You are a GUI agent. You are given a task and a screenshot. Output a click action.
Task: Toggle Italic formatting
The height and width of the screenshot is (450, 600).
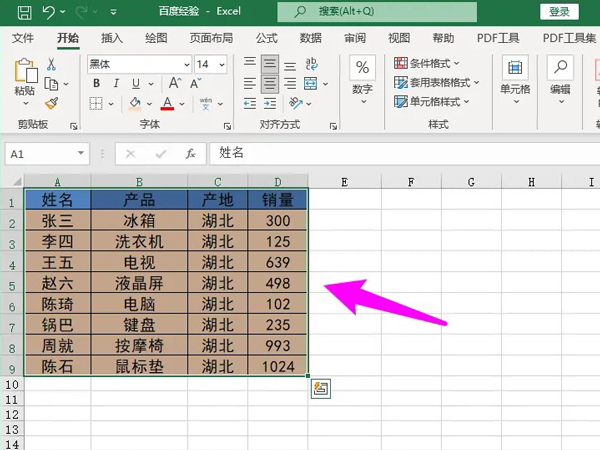[116, 84]
